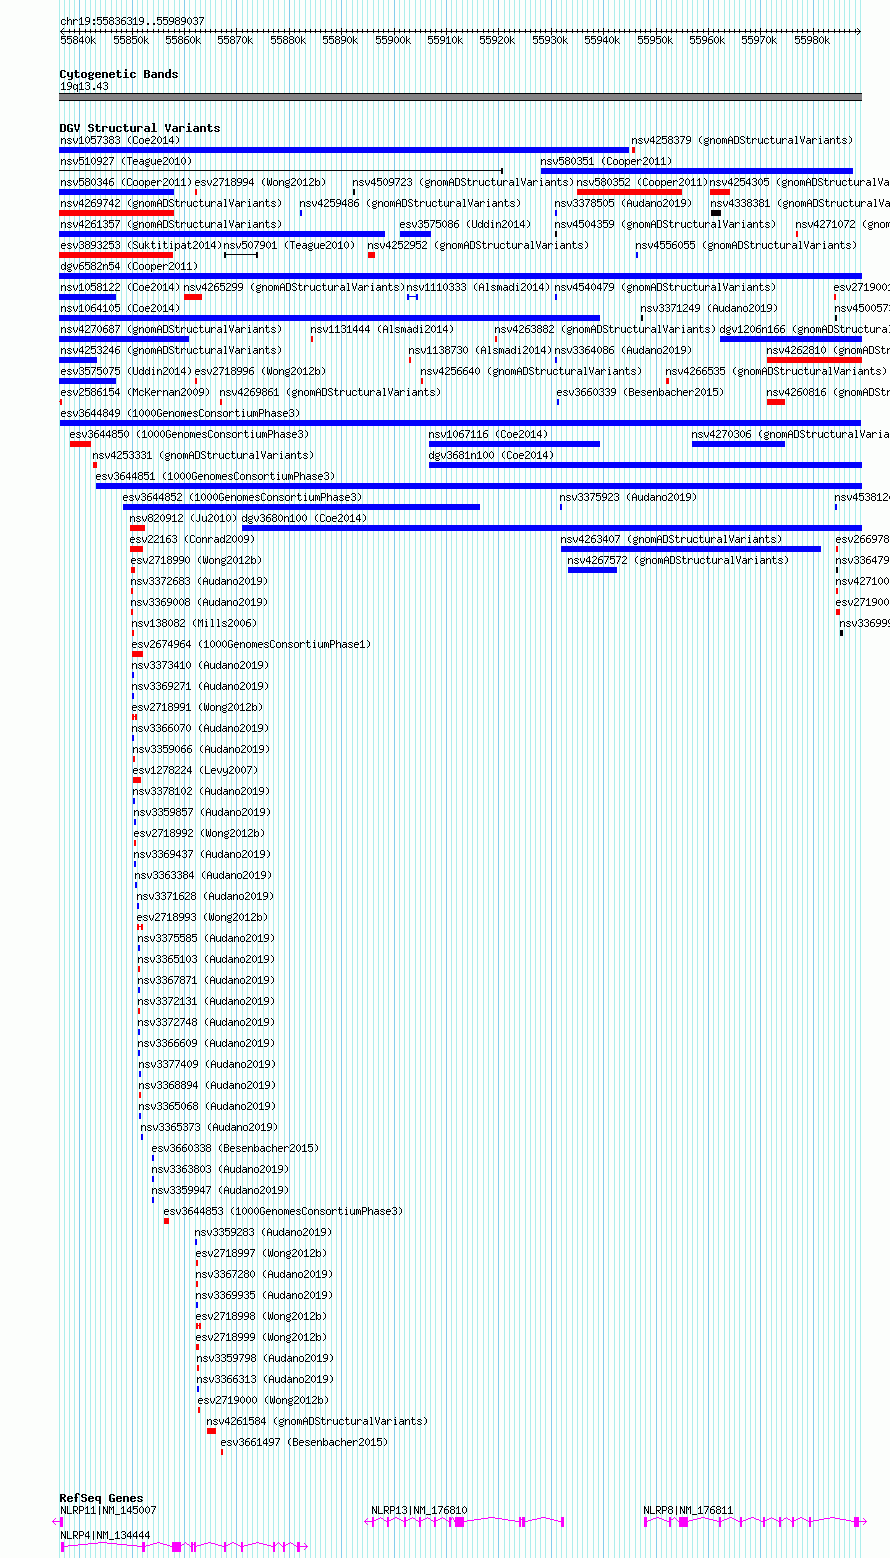This screenshot has height=1558, width=890.
Task: Click the RefSeq Genes track title
Action: pos(101,1498)
